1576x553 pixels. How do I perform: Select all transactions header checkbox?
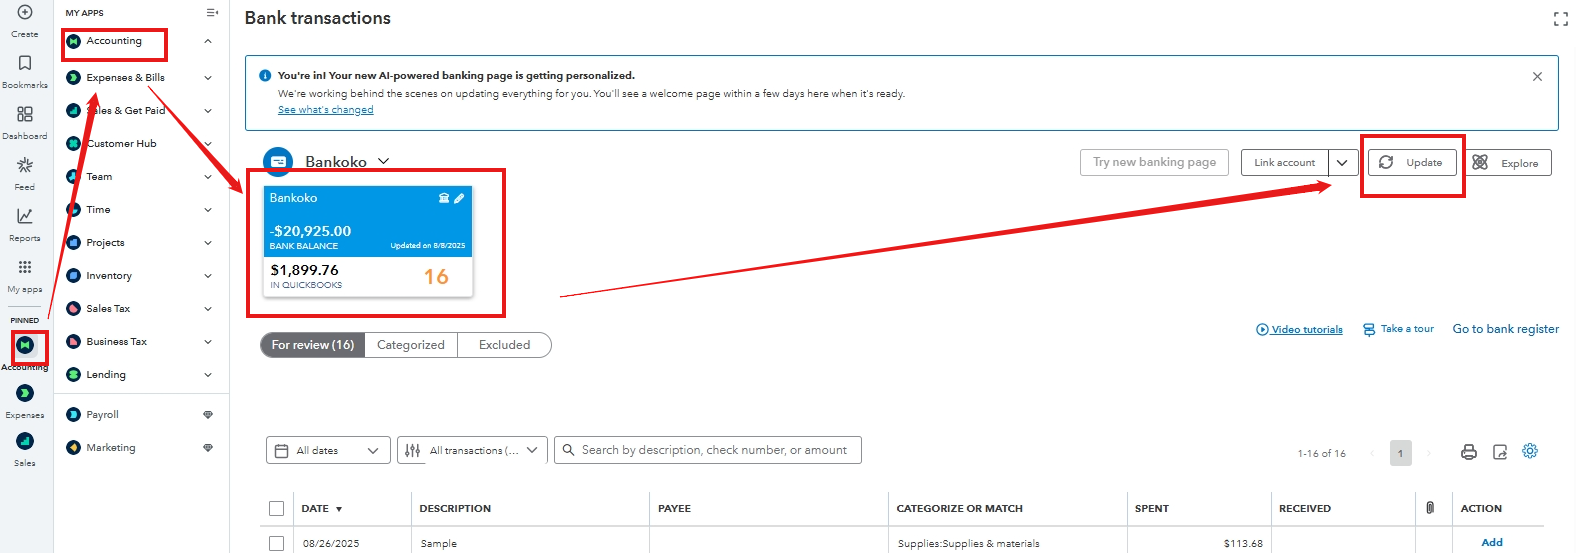click(276, 508)
